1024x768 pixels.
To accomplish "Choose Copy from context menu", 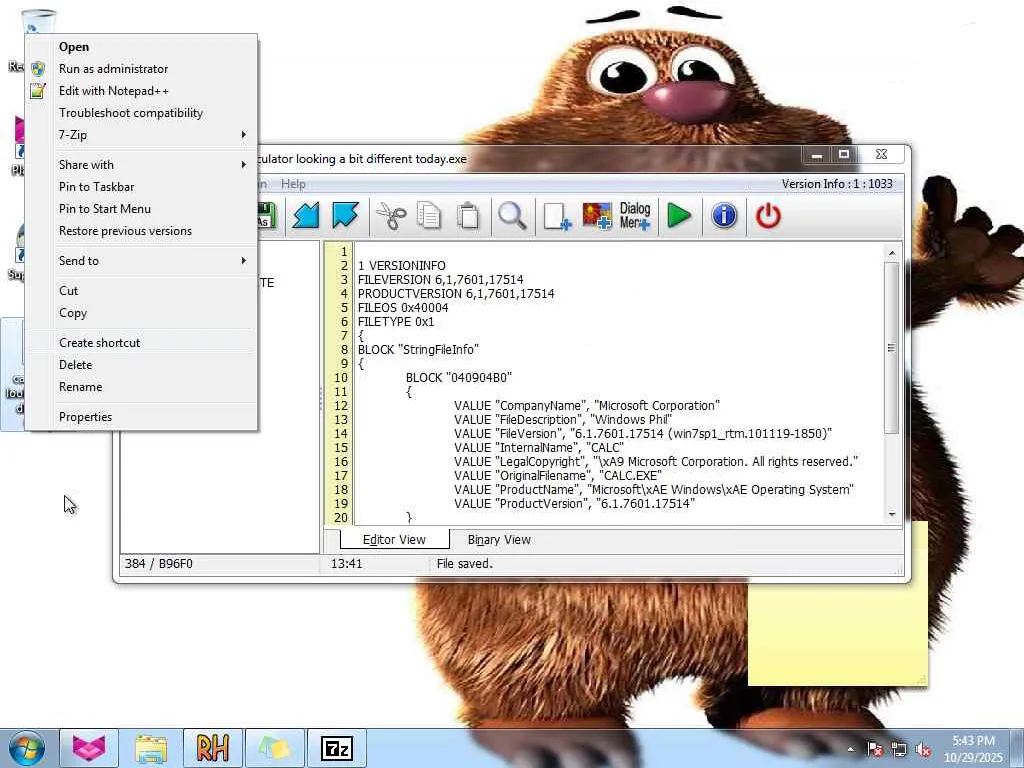I will pos(142,313).
